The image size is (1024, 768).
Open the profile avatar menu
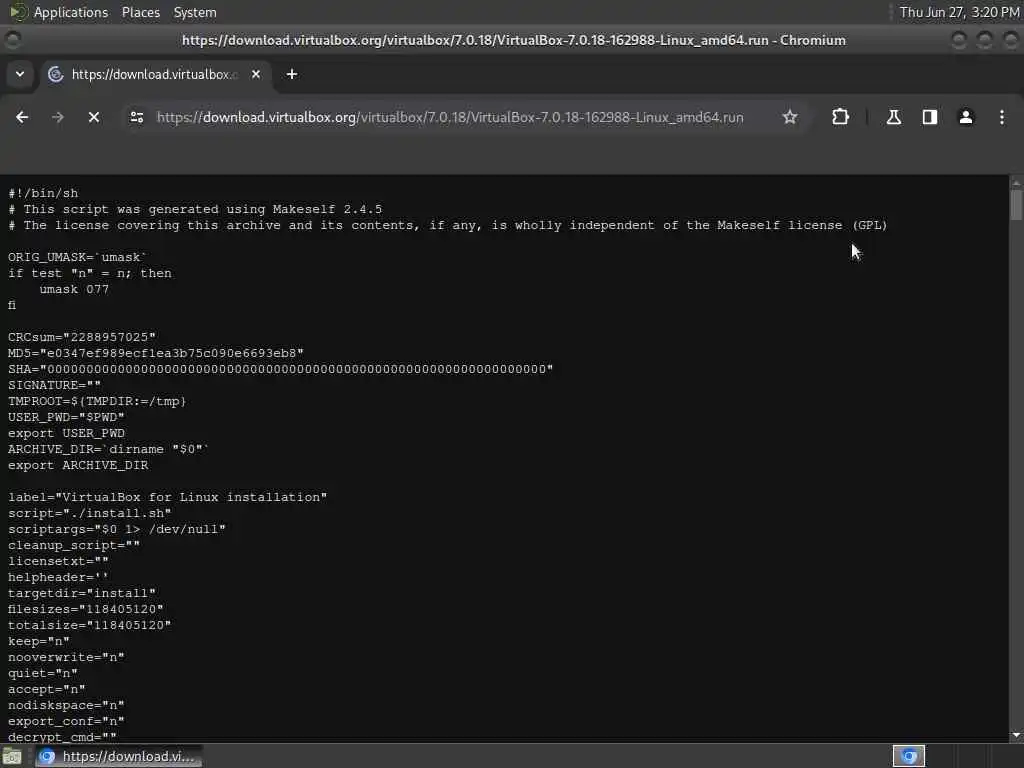966,118
